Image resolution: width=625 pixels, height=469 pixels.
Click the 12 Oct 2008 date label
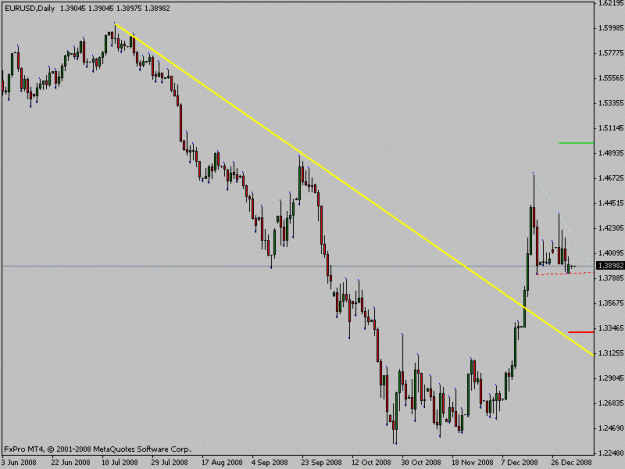[x=371, y=462]
